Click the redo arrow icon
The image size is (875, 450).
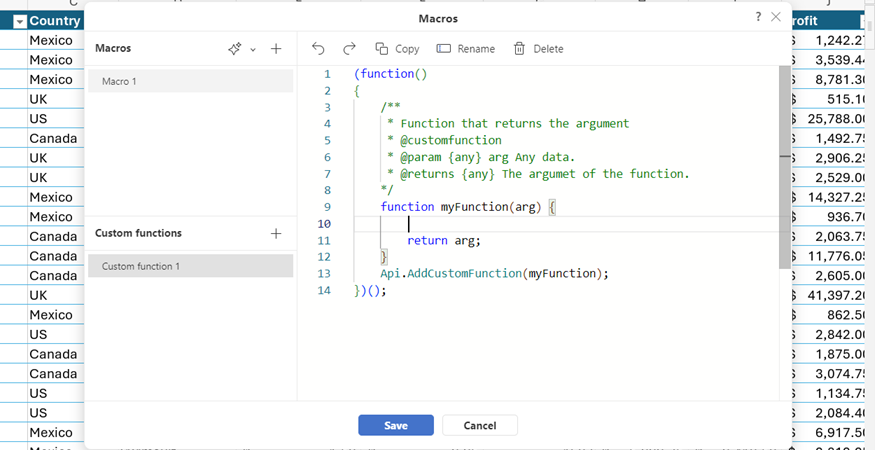(349, 49)
